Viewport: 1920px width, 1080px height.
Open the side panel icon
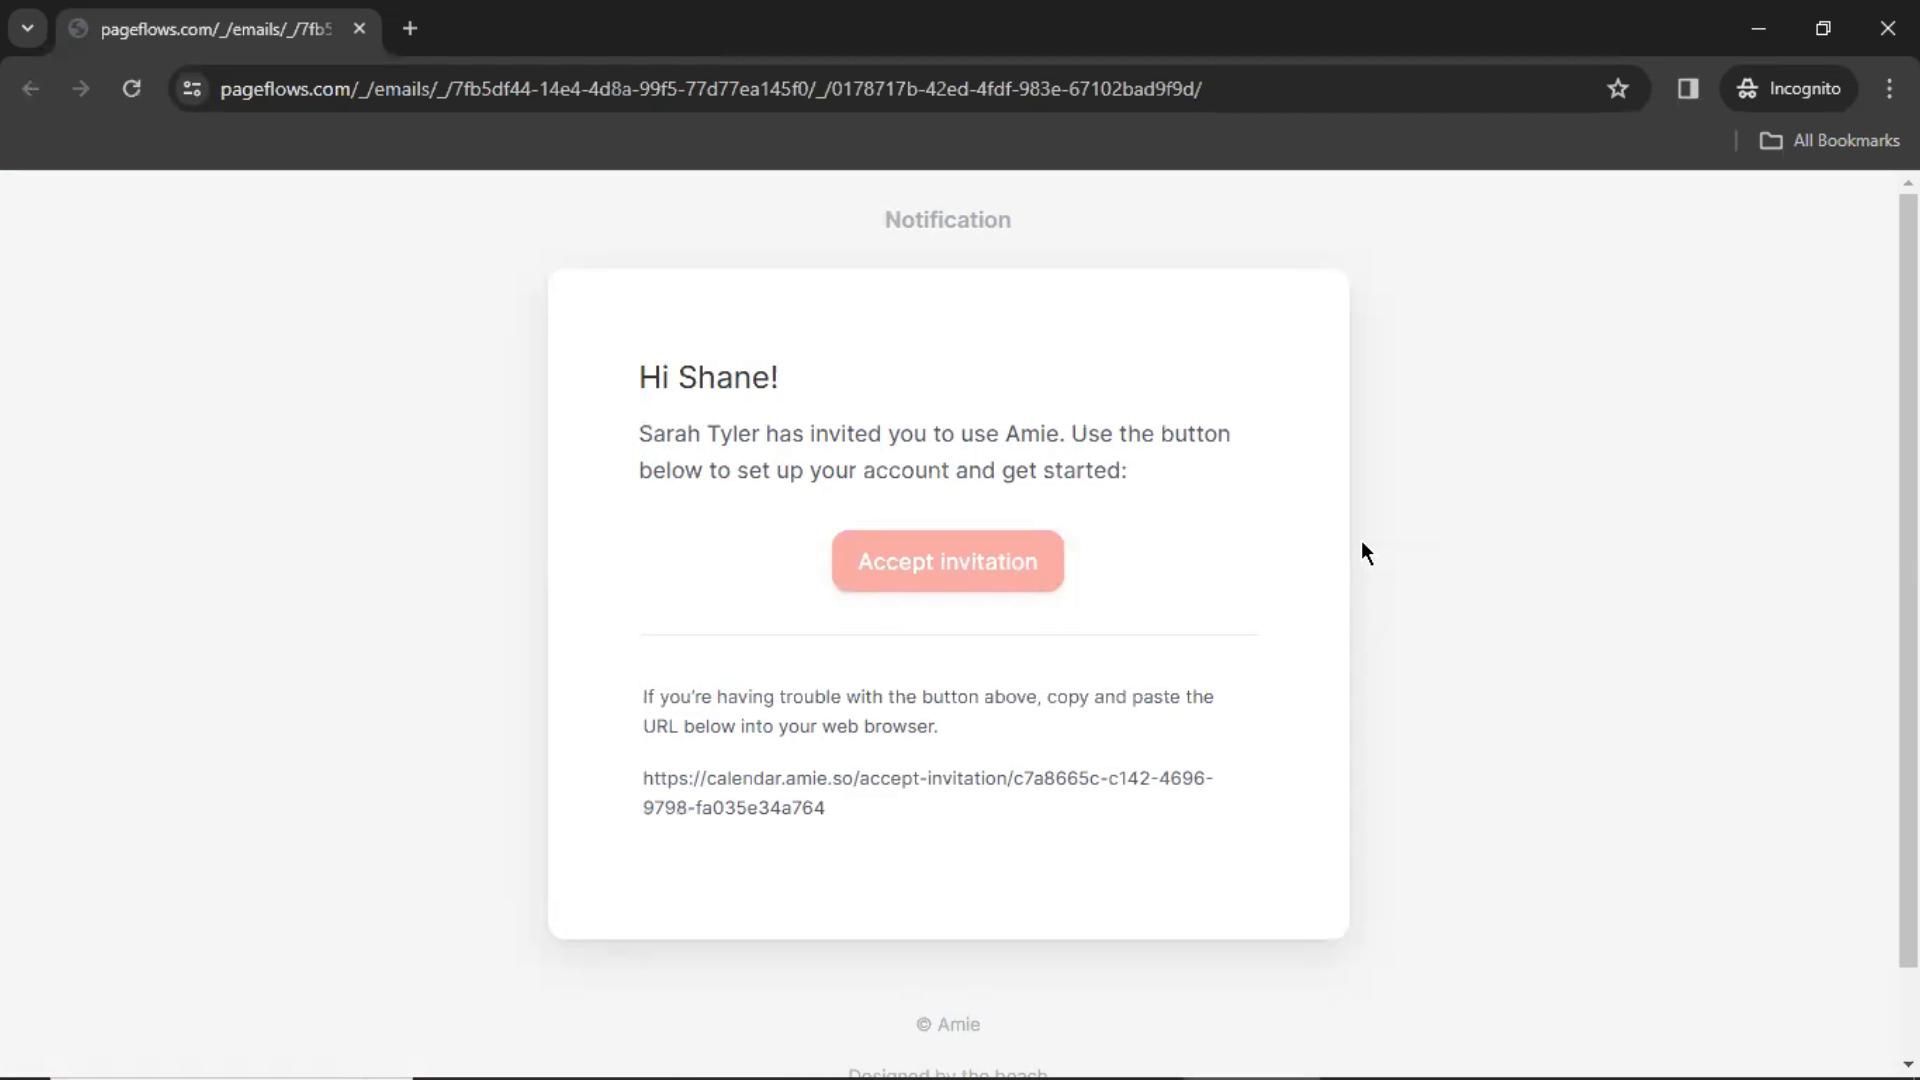coord(1688,89)
